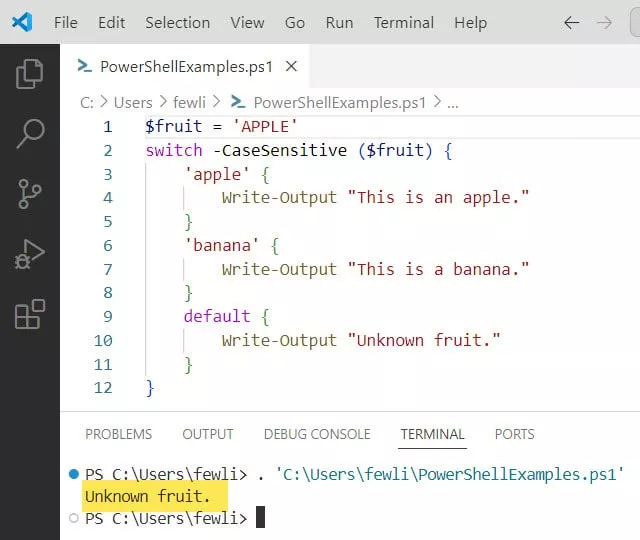
Task: Expand breadcrumb ellipsis after file name
Action: pos(452,102)
